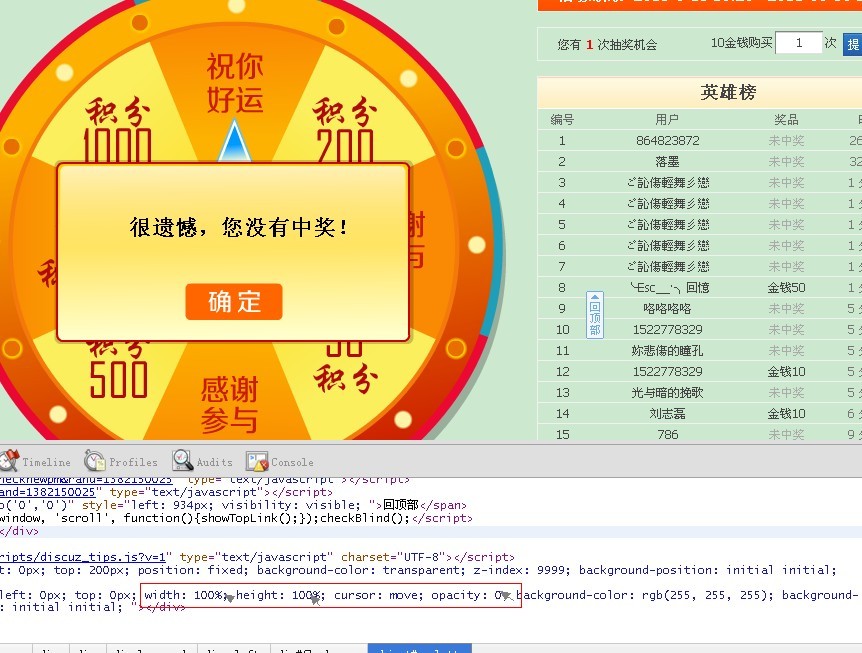Select user 光与暗的挽歌 in row 13
Image resolution: width=862 pixels, height=653 pixels.
(x=667, y=392)
